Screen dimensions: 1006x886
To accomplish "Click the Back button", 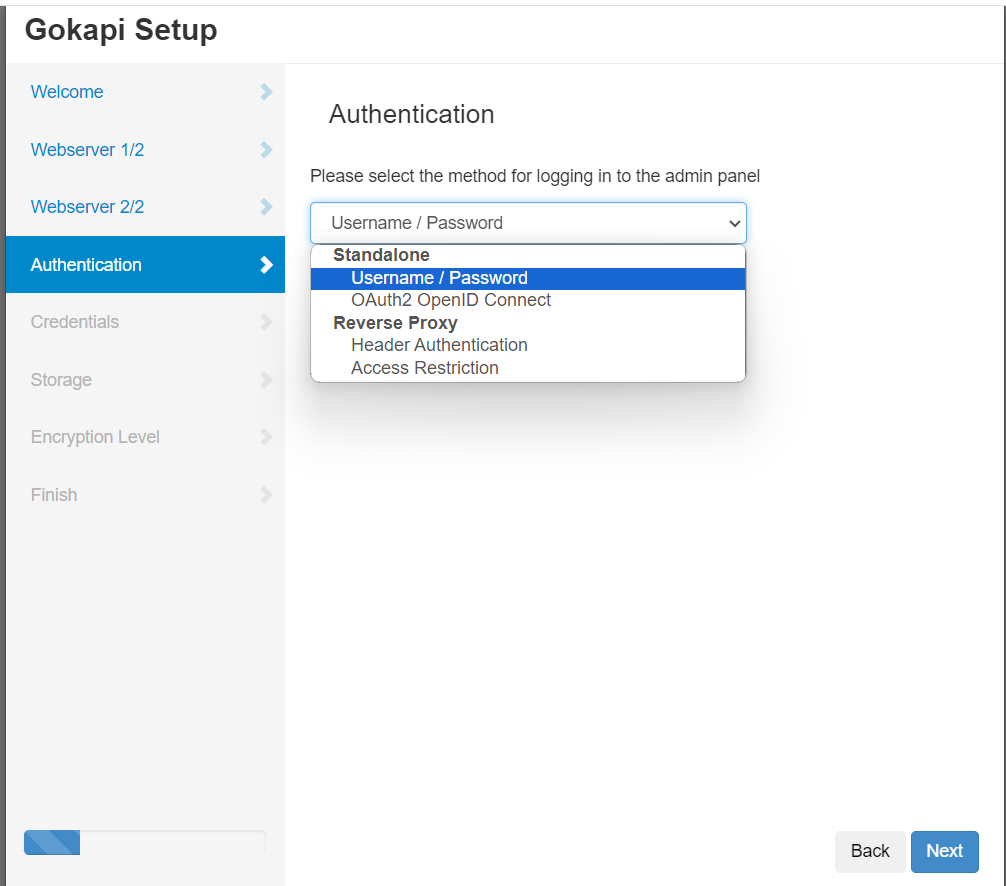I will (869, 851).
